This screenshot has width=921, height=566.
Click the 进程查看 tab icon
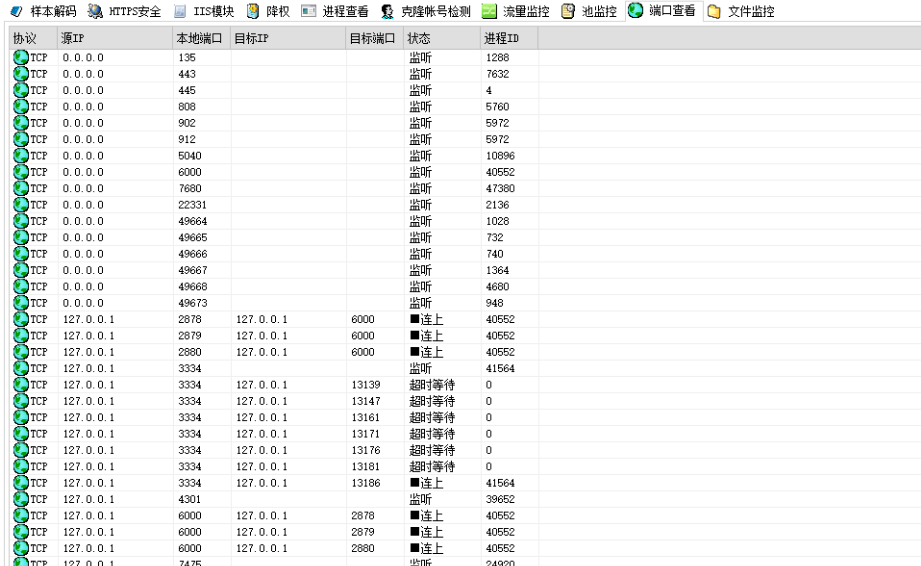[308, 11]
